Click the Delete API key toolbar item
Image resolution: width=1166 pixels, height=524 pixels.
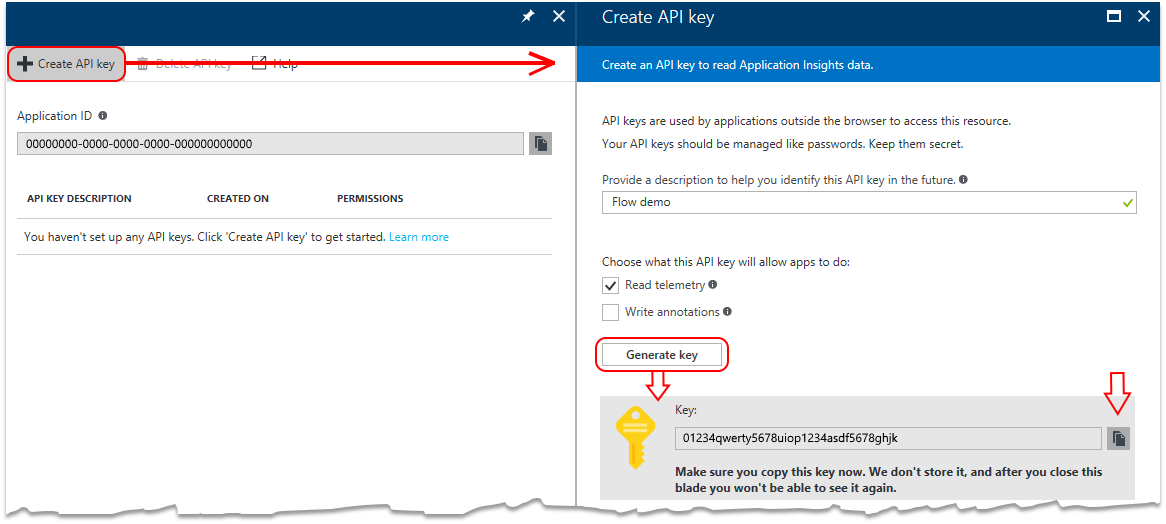(184, 64)
